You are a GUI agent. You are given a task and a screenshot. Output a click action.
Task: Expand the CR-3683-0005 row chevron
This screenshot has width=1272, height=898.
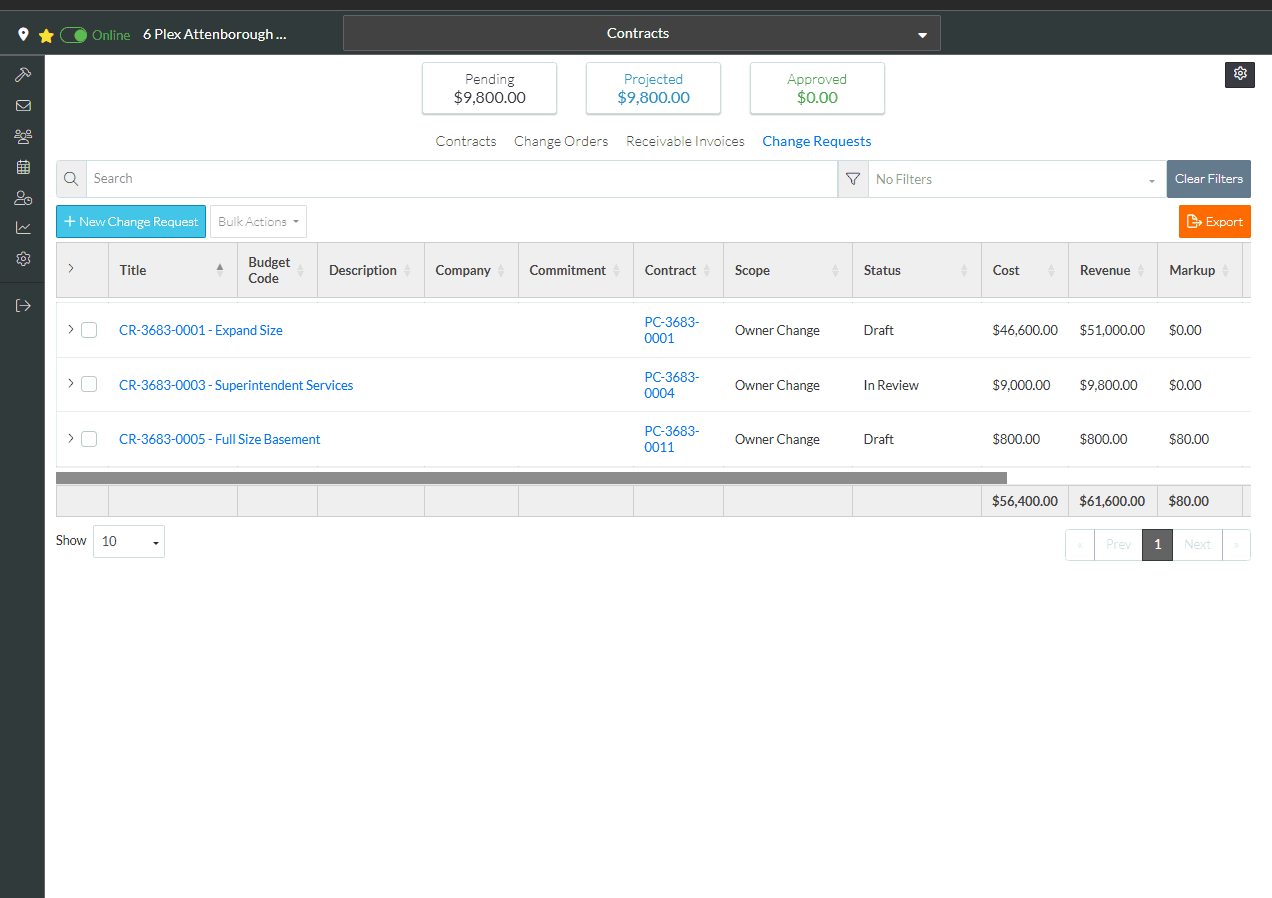pyautogui.click(x=70, y=437)
